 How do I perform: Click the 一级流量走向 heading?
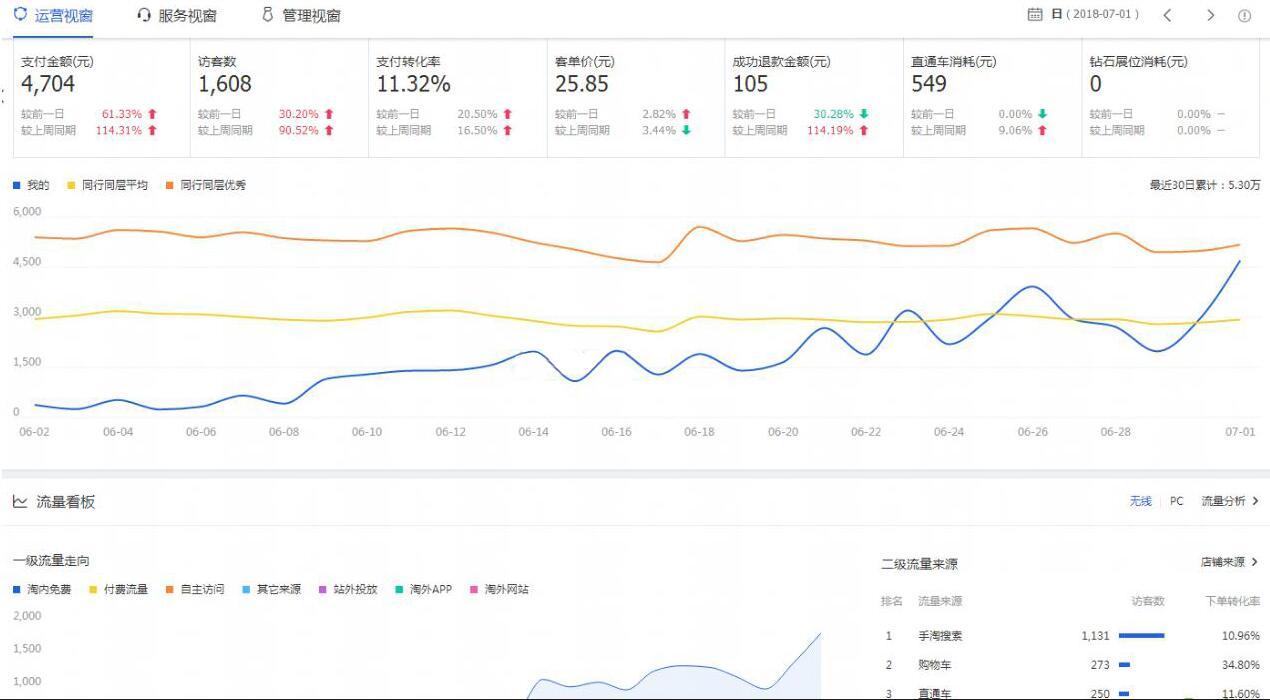[x=51, y=561]
